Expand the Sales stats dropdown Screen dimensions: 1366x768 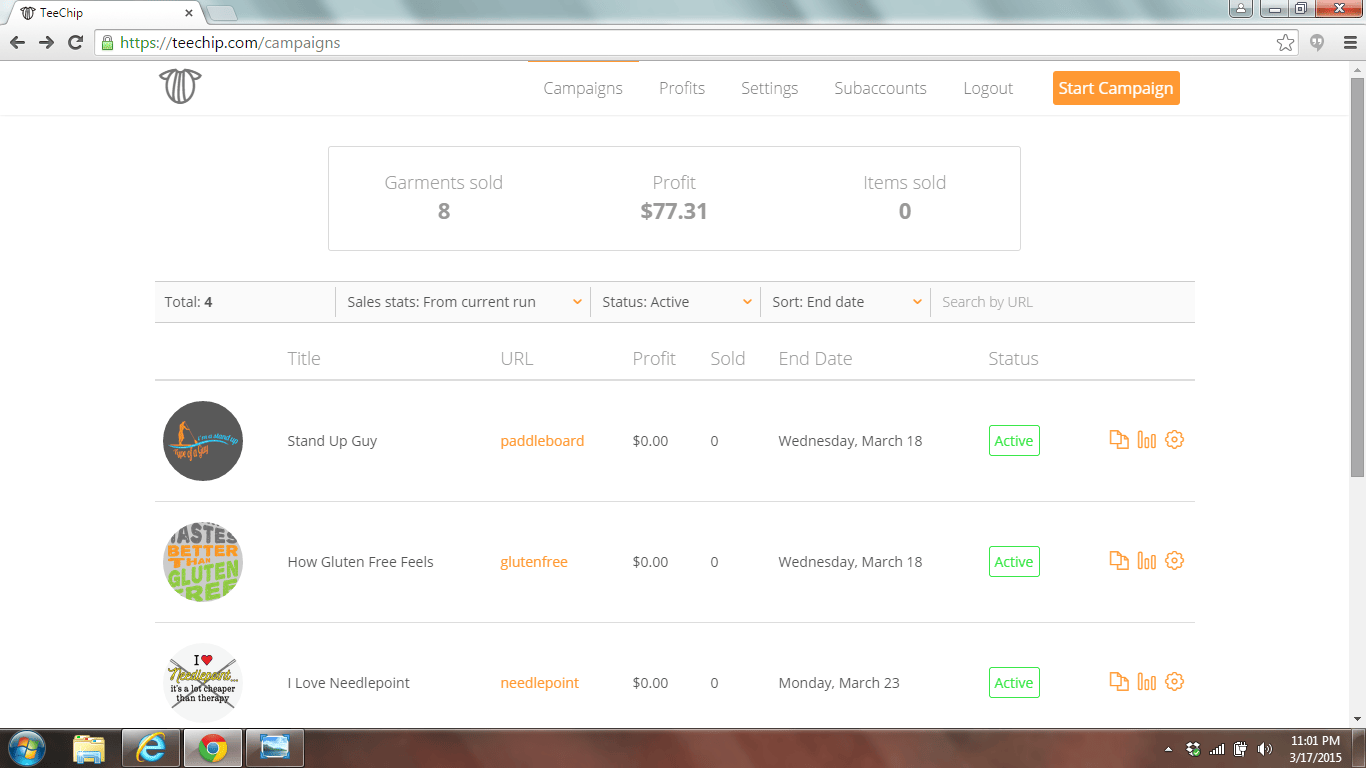coord(463,302)
